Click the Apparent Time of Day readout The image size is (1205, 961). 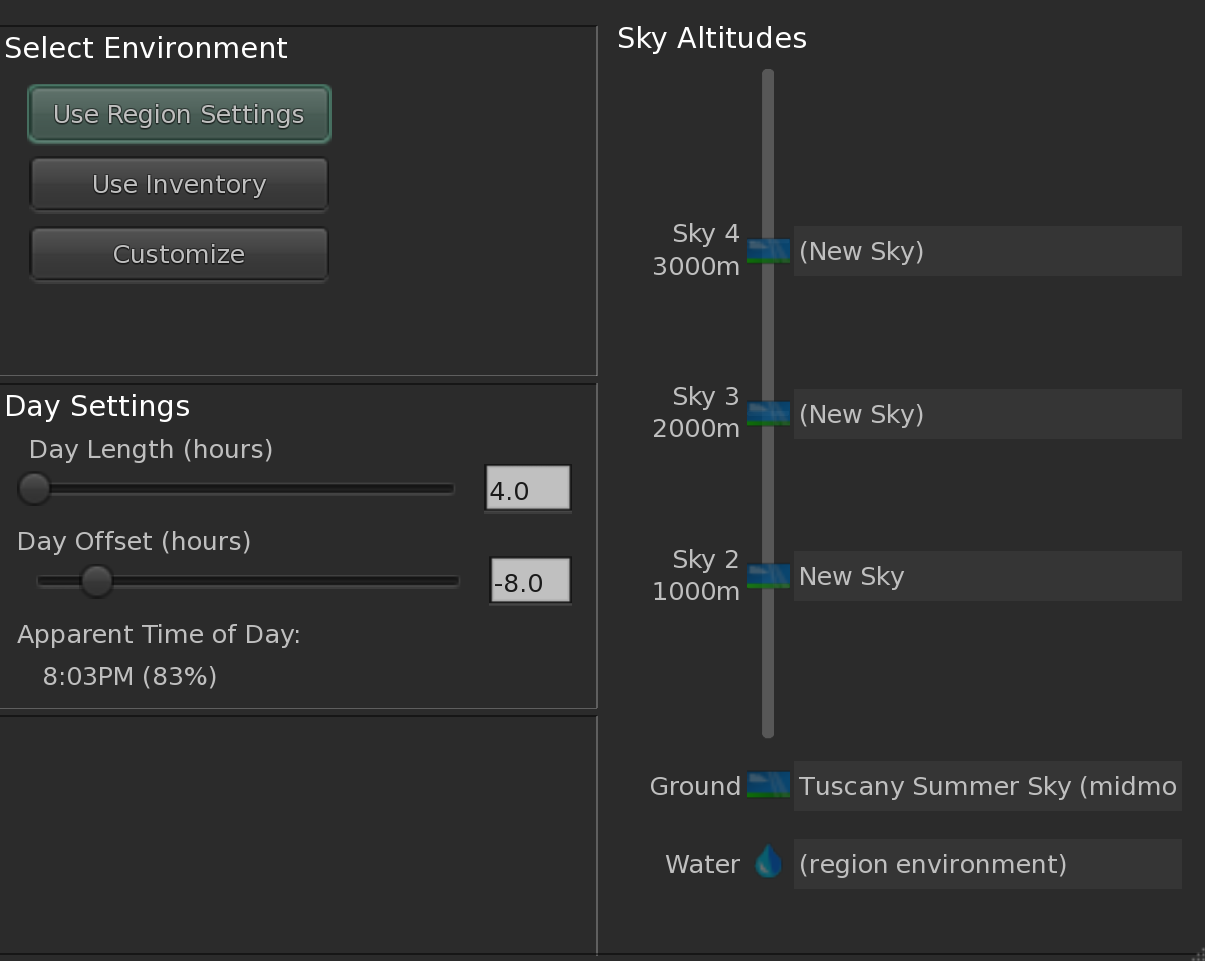tap(130, 677)
